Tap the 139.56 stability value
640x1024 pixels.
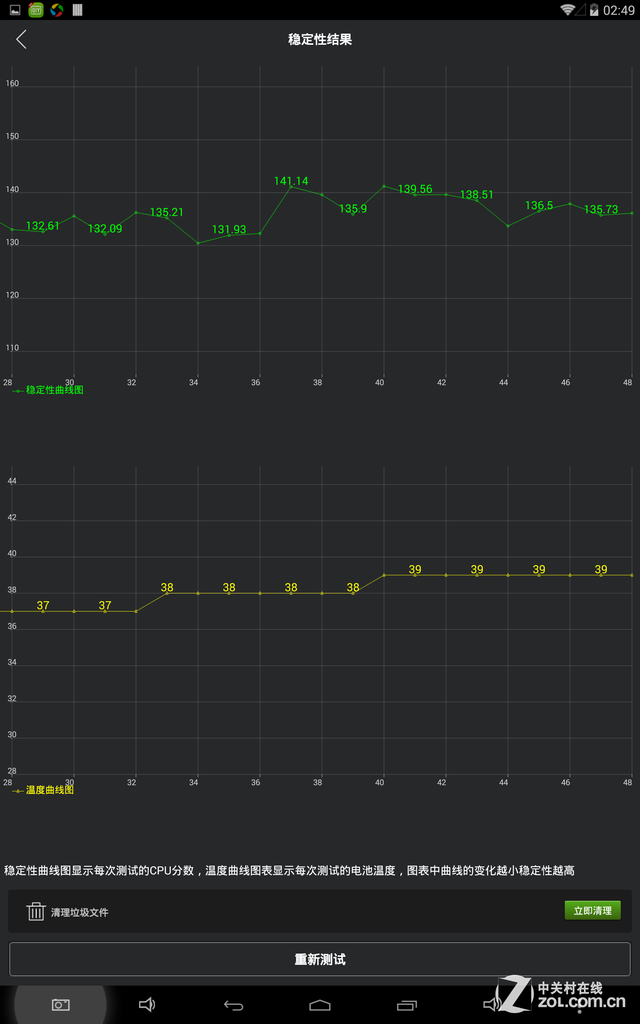(x=415, y=189)
